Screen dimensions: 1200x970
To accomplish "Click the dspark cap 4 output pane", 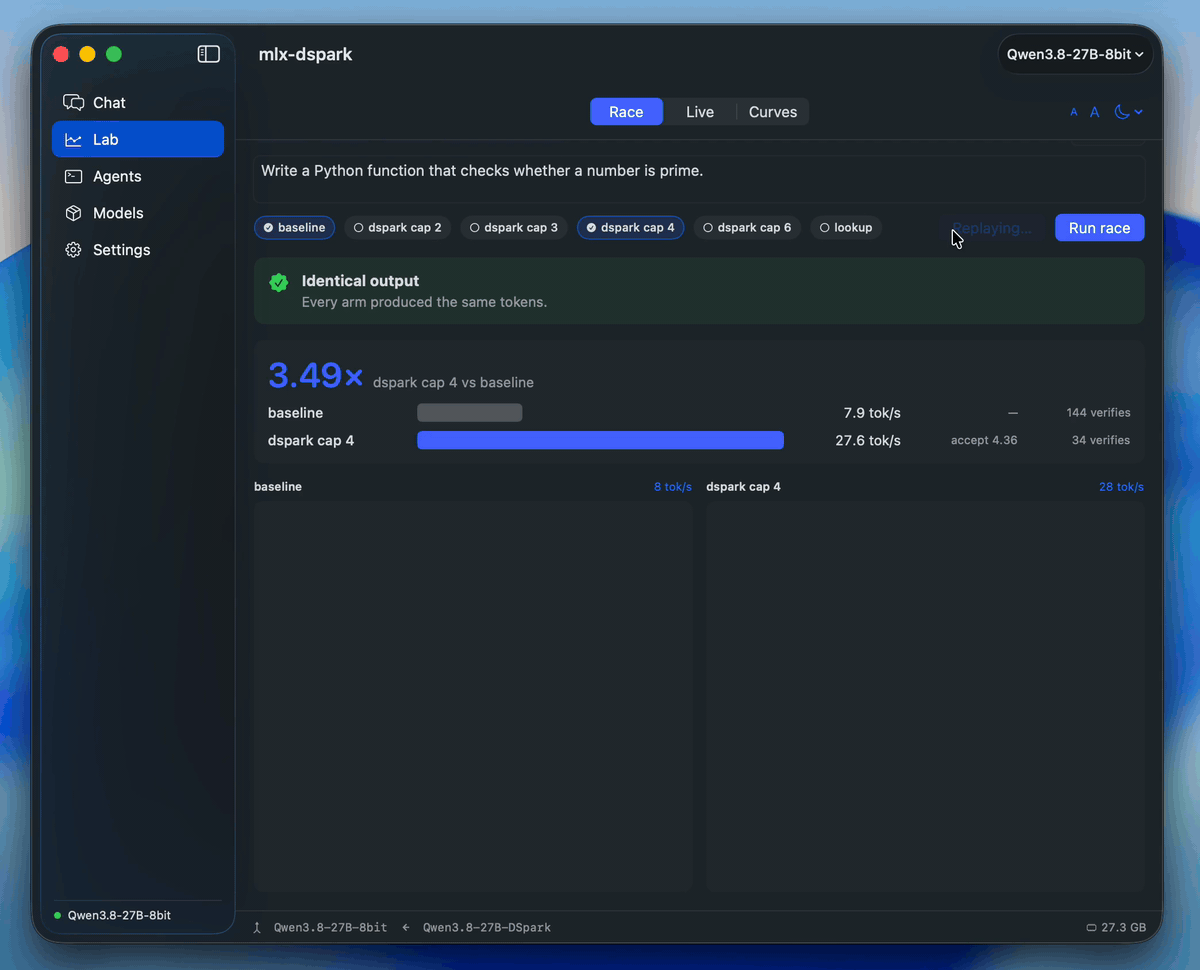I will coord(925,697).
